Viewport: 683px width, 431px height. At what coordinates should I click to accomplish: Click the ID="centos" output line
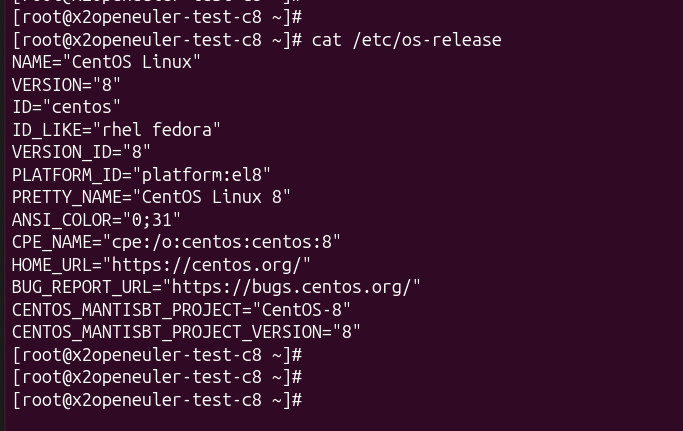point(66,107)
